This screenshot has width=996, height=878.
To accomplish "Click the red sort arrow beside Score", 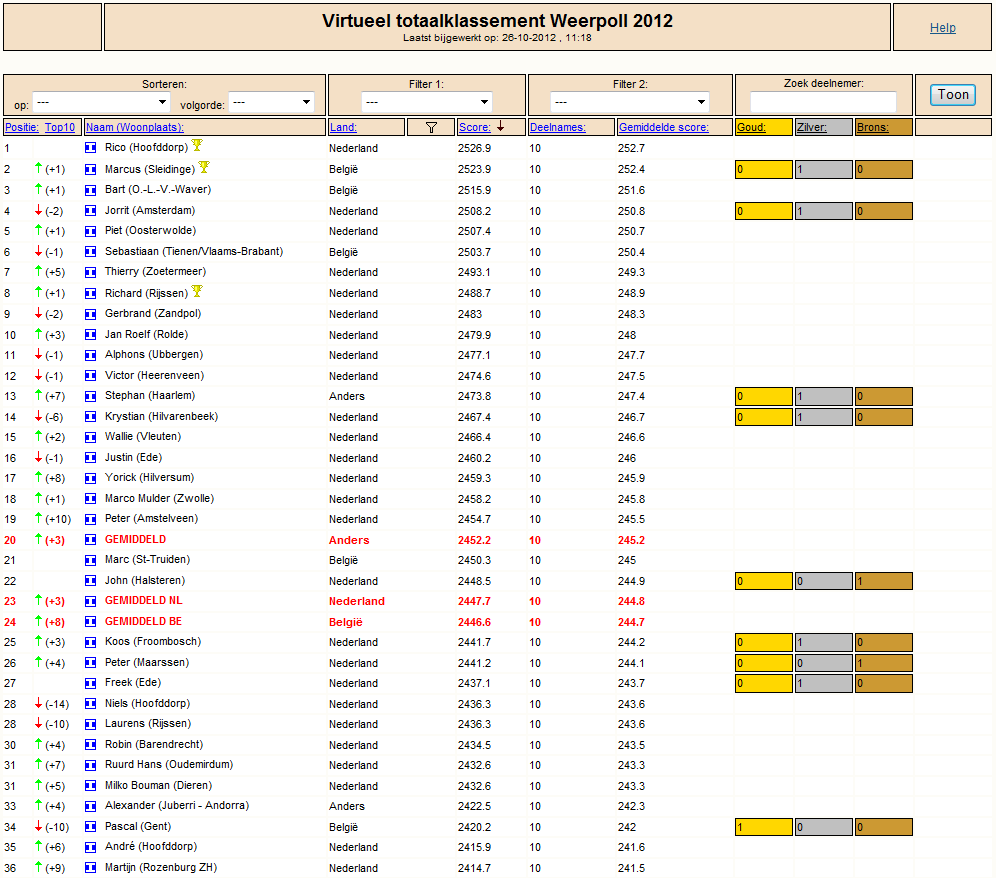I will (501, 126).
